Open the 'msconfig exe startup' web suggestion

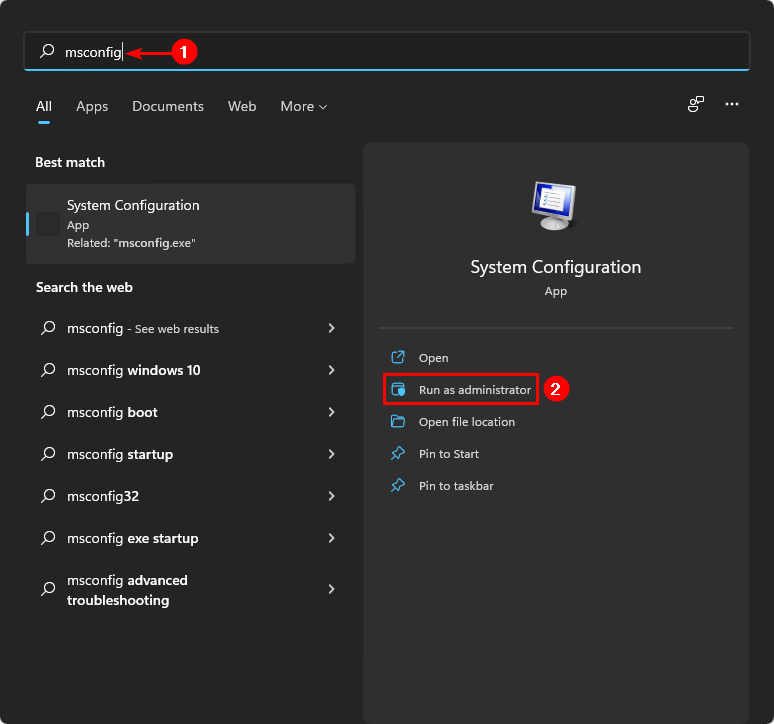click(191, 538)
